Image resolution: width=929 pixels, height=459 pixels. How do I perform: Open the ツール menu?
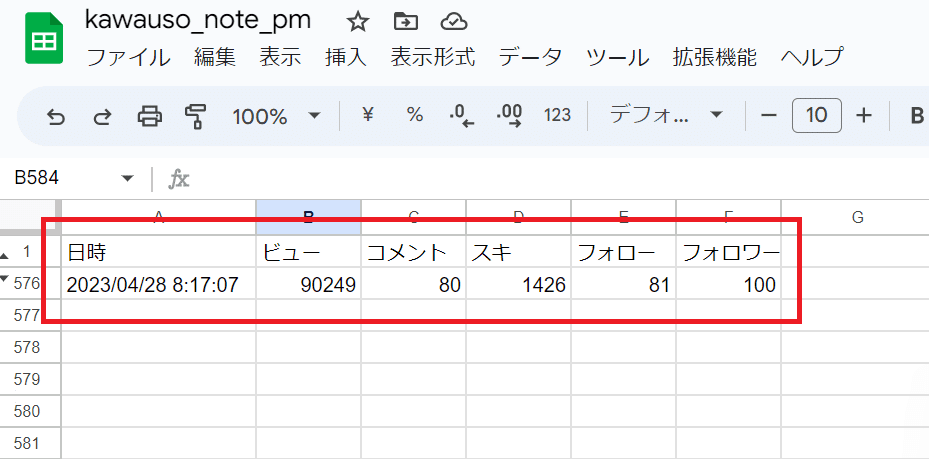(x=617, y=57)
